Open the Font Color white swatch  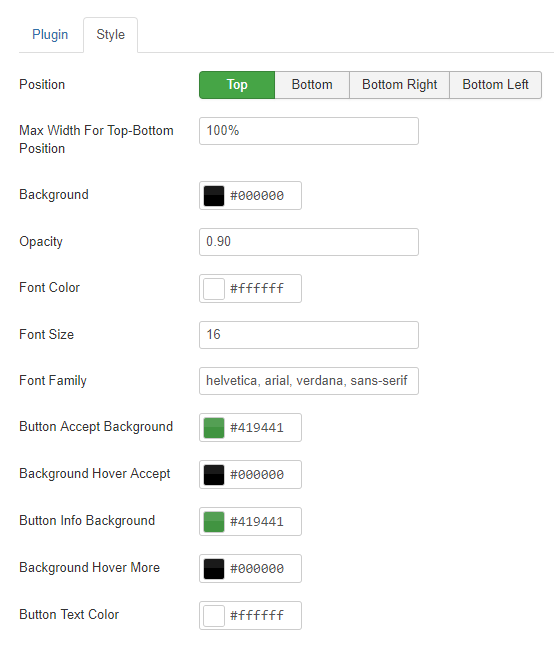pos(214,289)
